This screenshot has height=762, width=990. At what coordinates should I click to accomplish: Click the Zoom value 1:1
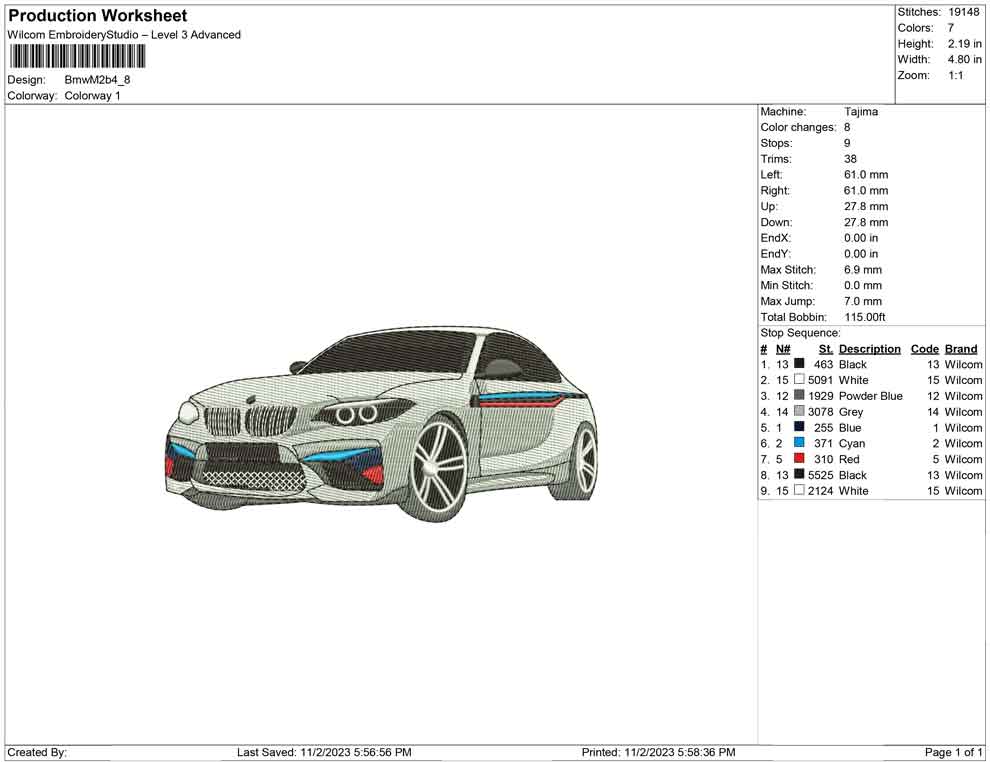point(956,75)
